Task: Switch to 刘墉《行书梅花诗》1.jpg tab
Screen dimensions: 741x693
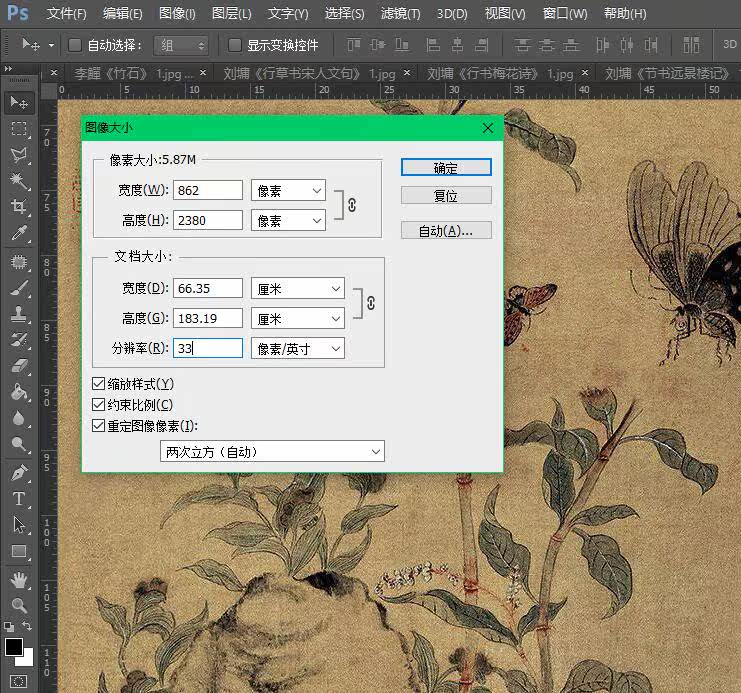Action: coord(500,74)
